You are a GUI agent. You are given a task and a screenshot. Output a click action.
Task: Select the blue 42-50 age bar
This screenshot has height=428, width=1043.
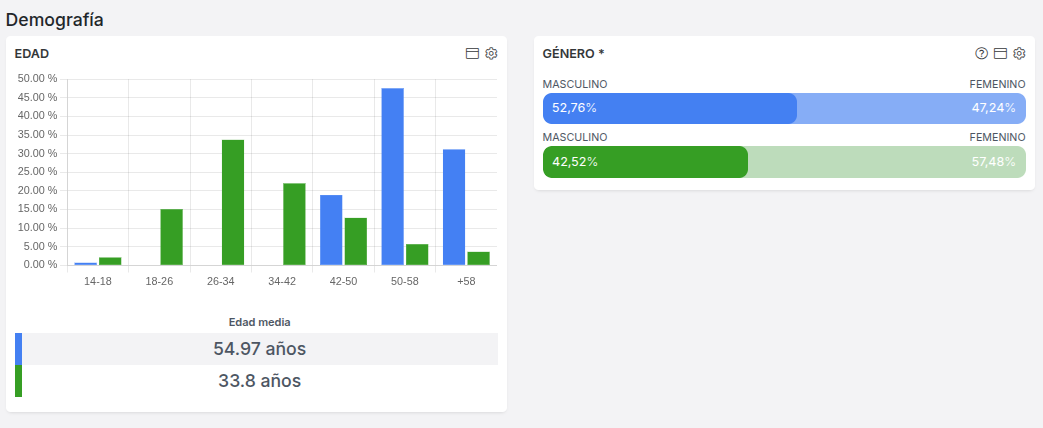pyautogui.click(x=331, y=230)
